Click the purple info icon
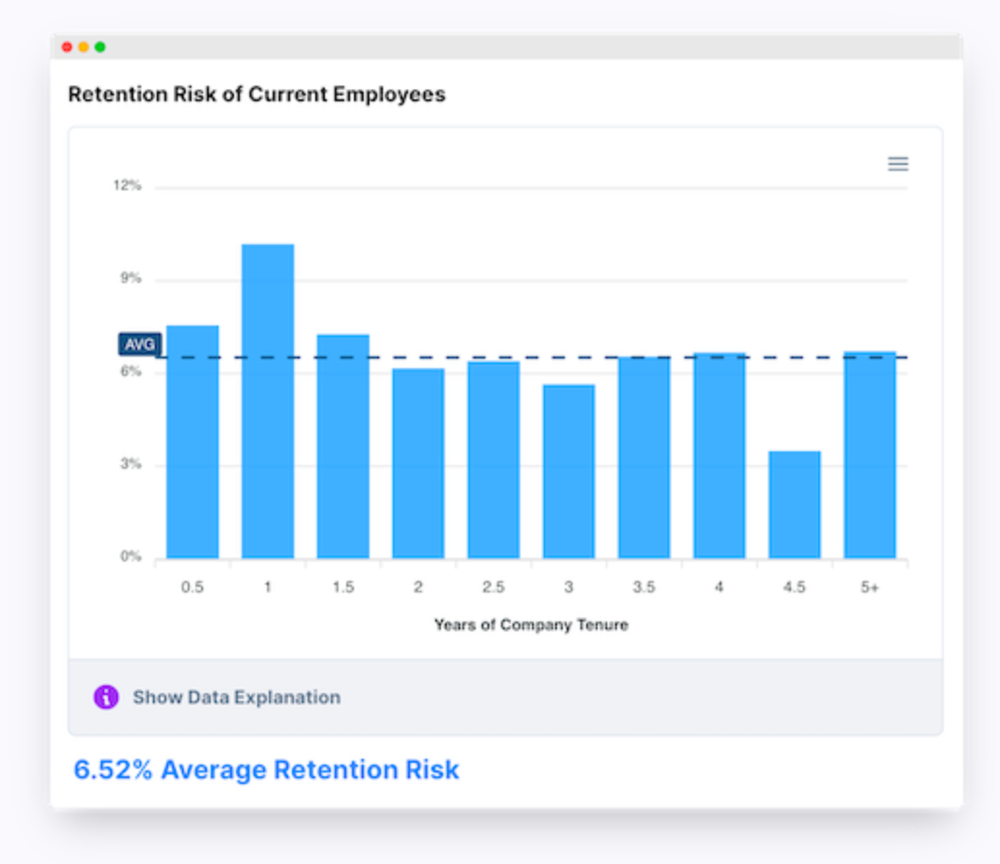1000x864 pixels. [106, 697]
